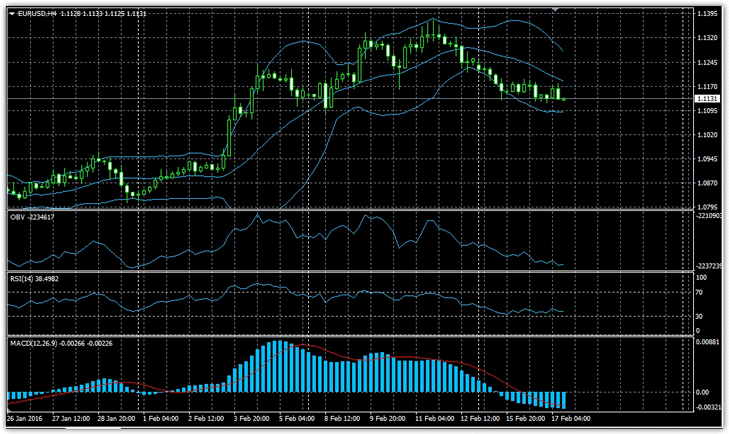Click the 1.1395 level on price scale
The image size is (729, 434).
point(706,14)
